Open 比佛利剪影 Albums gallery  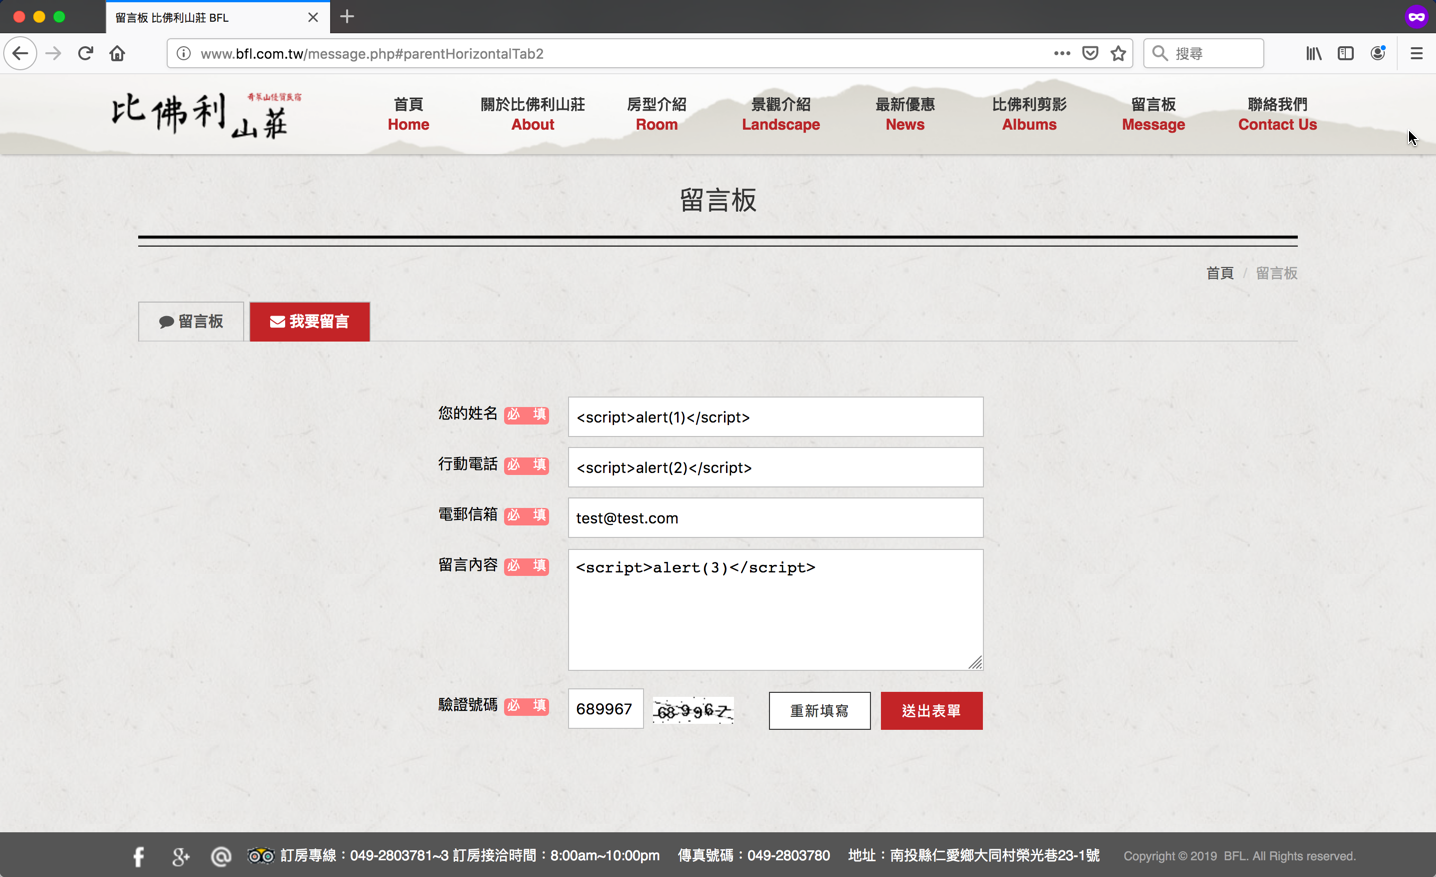click(1029, 114)
